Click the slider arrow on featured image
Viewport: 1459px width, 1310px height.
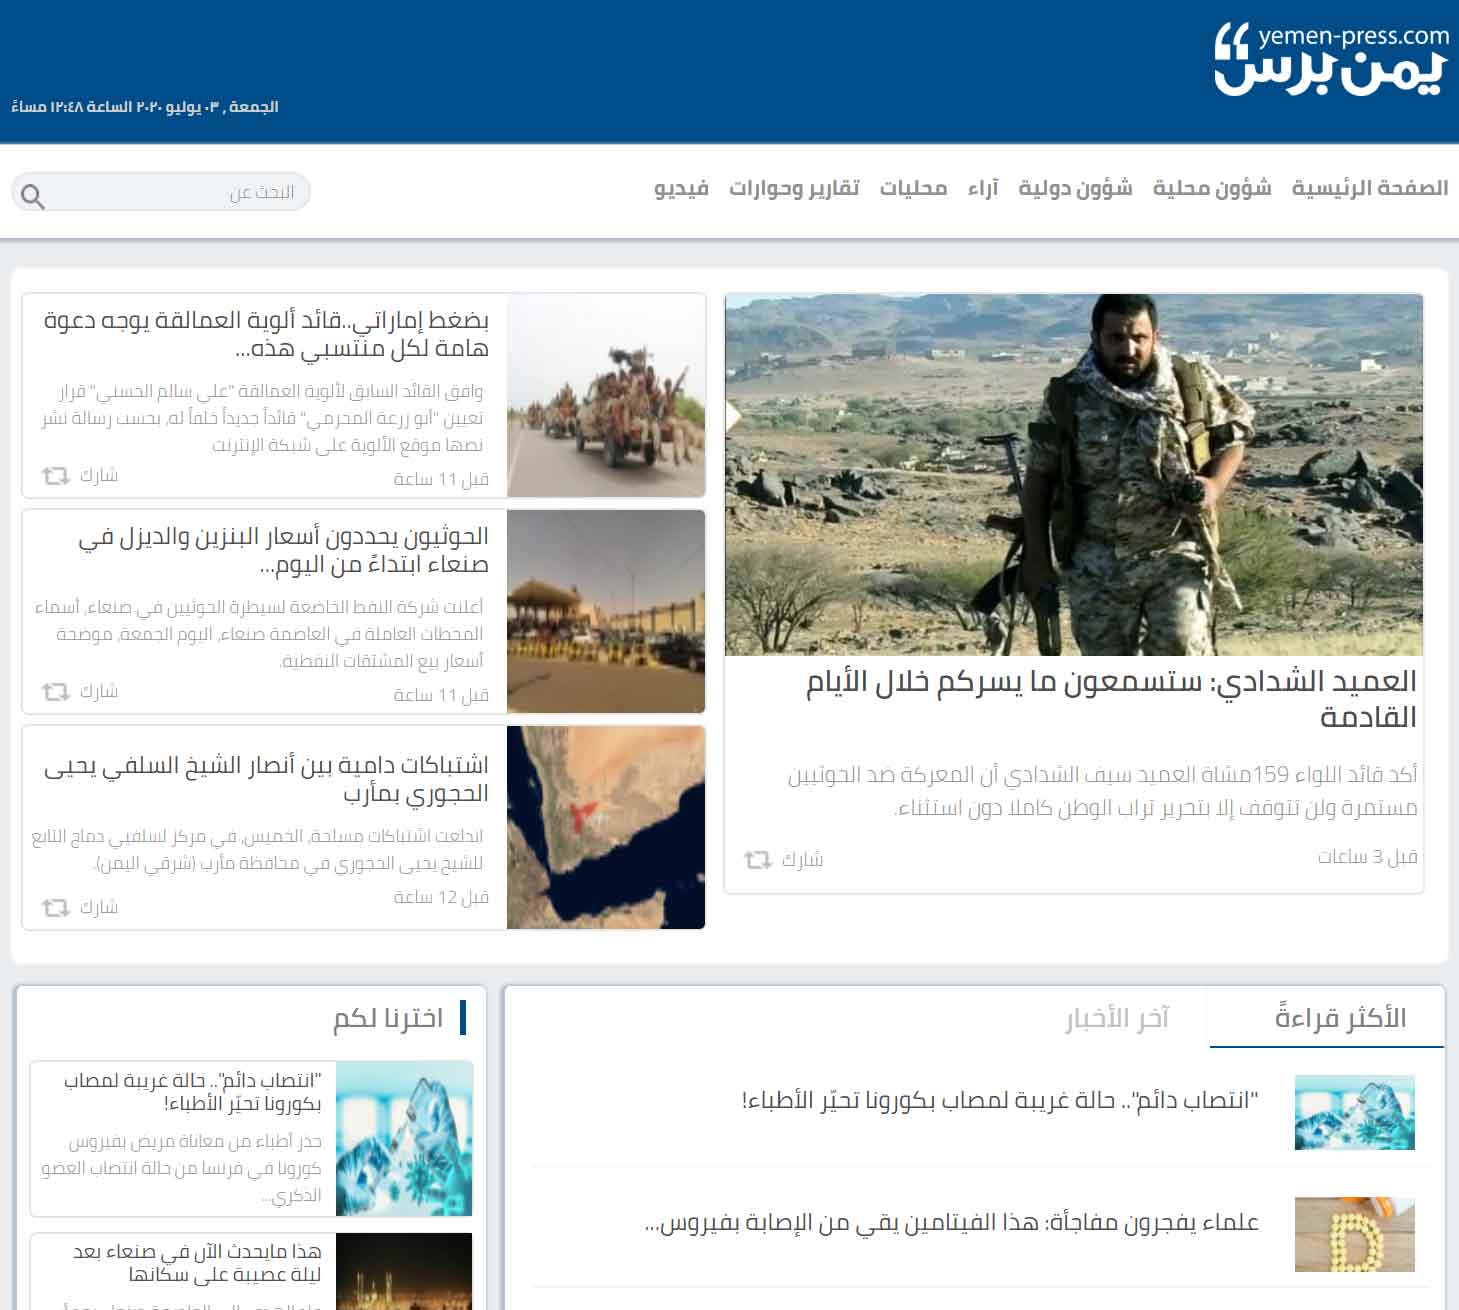point(734,417)
